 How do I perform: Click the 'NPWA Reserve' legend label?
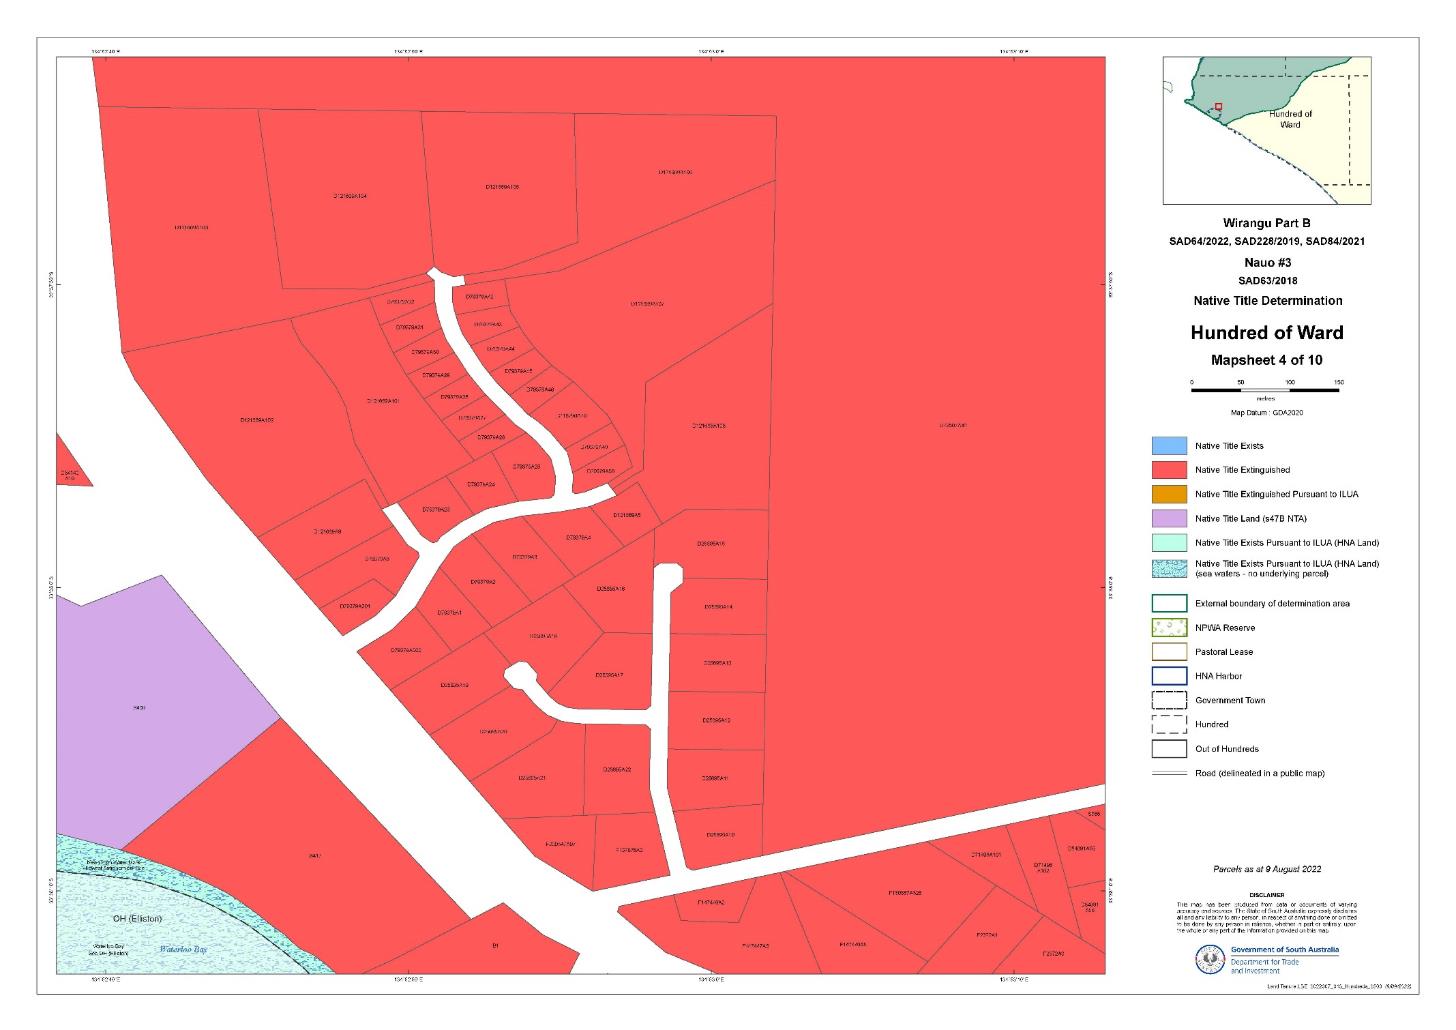(x=1225, y=628)
